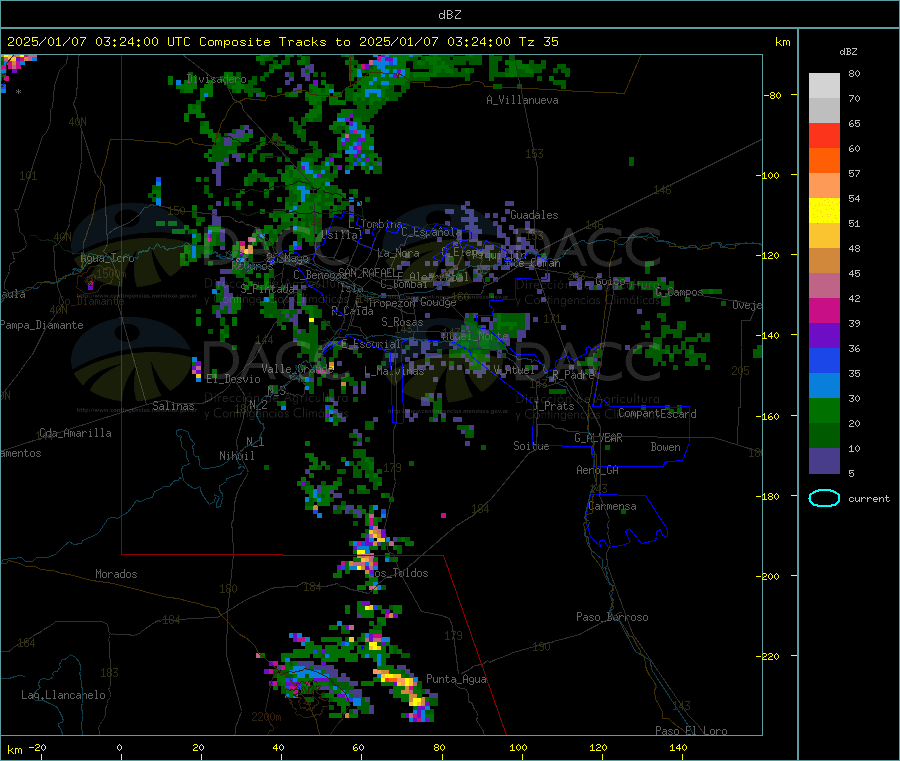Click the '100' tick on the horizontal km axis
This screenshot has height=761, width=900.
point(518,748)
